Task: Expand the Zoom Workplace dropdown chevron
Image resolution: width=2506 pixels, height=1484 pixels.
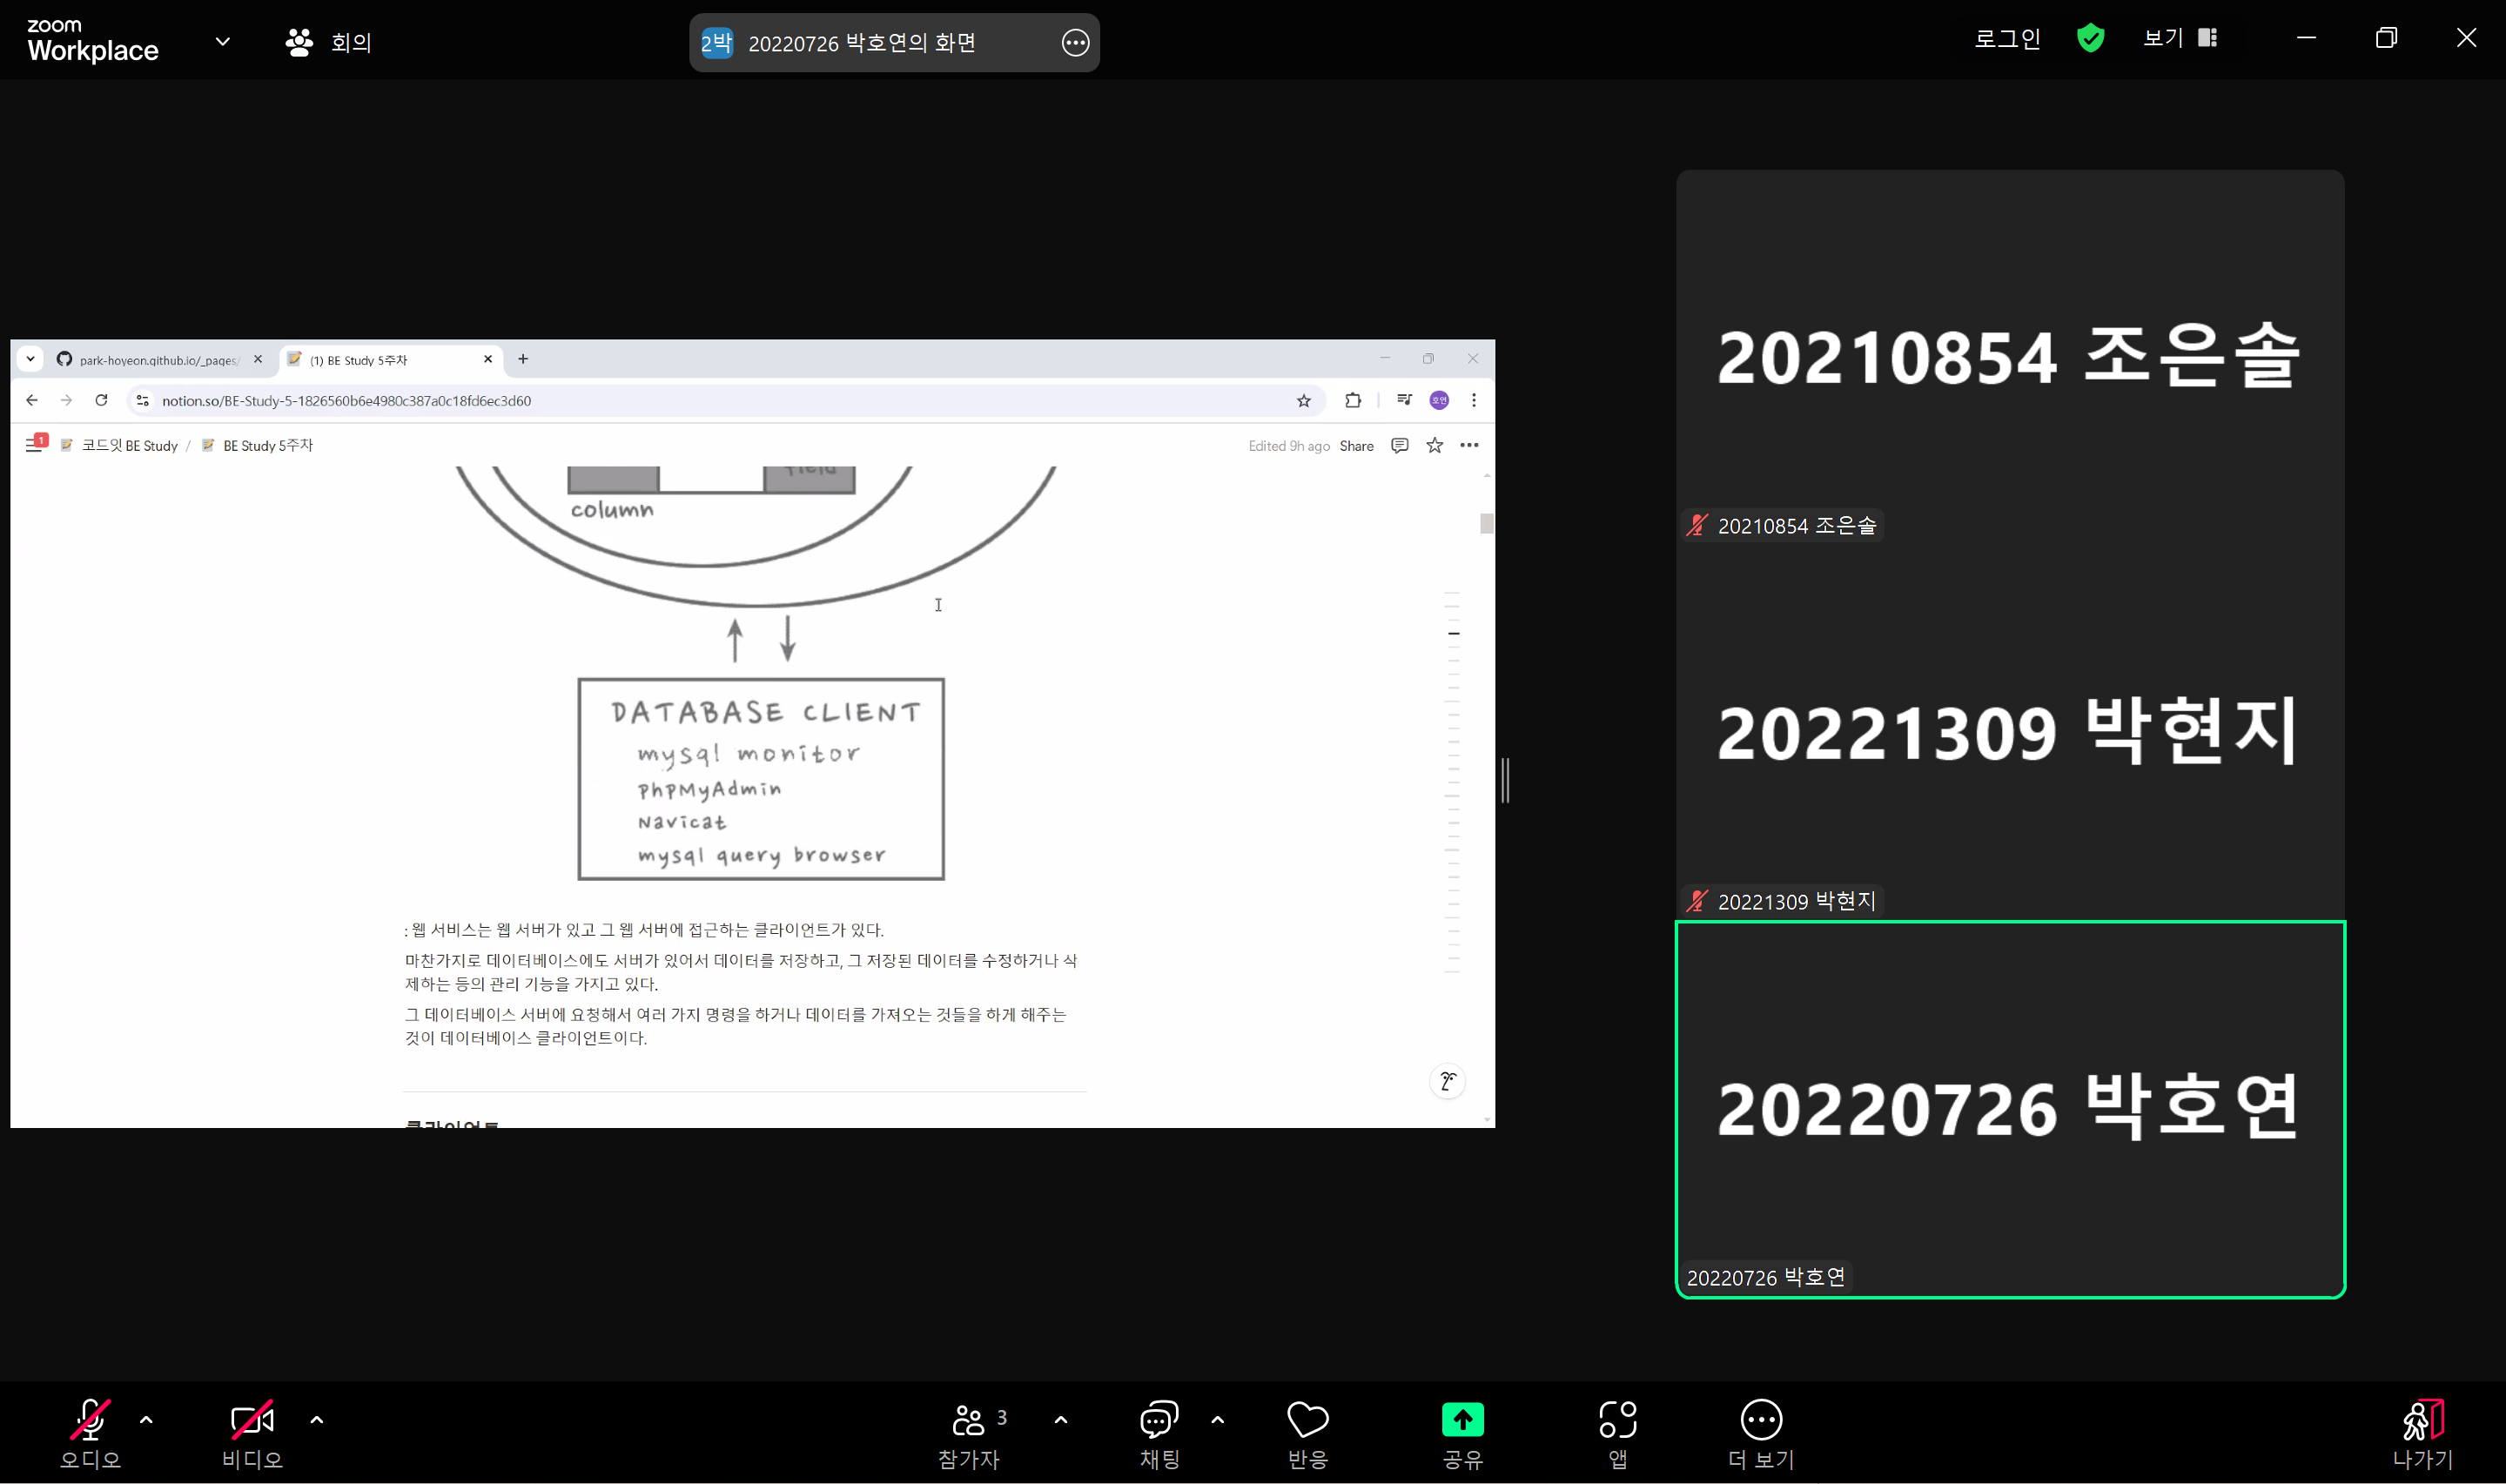Action: pyautogui.click(x=222, y=41)
